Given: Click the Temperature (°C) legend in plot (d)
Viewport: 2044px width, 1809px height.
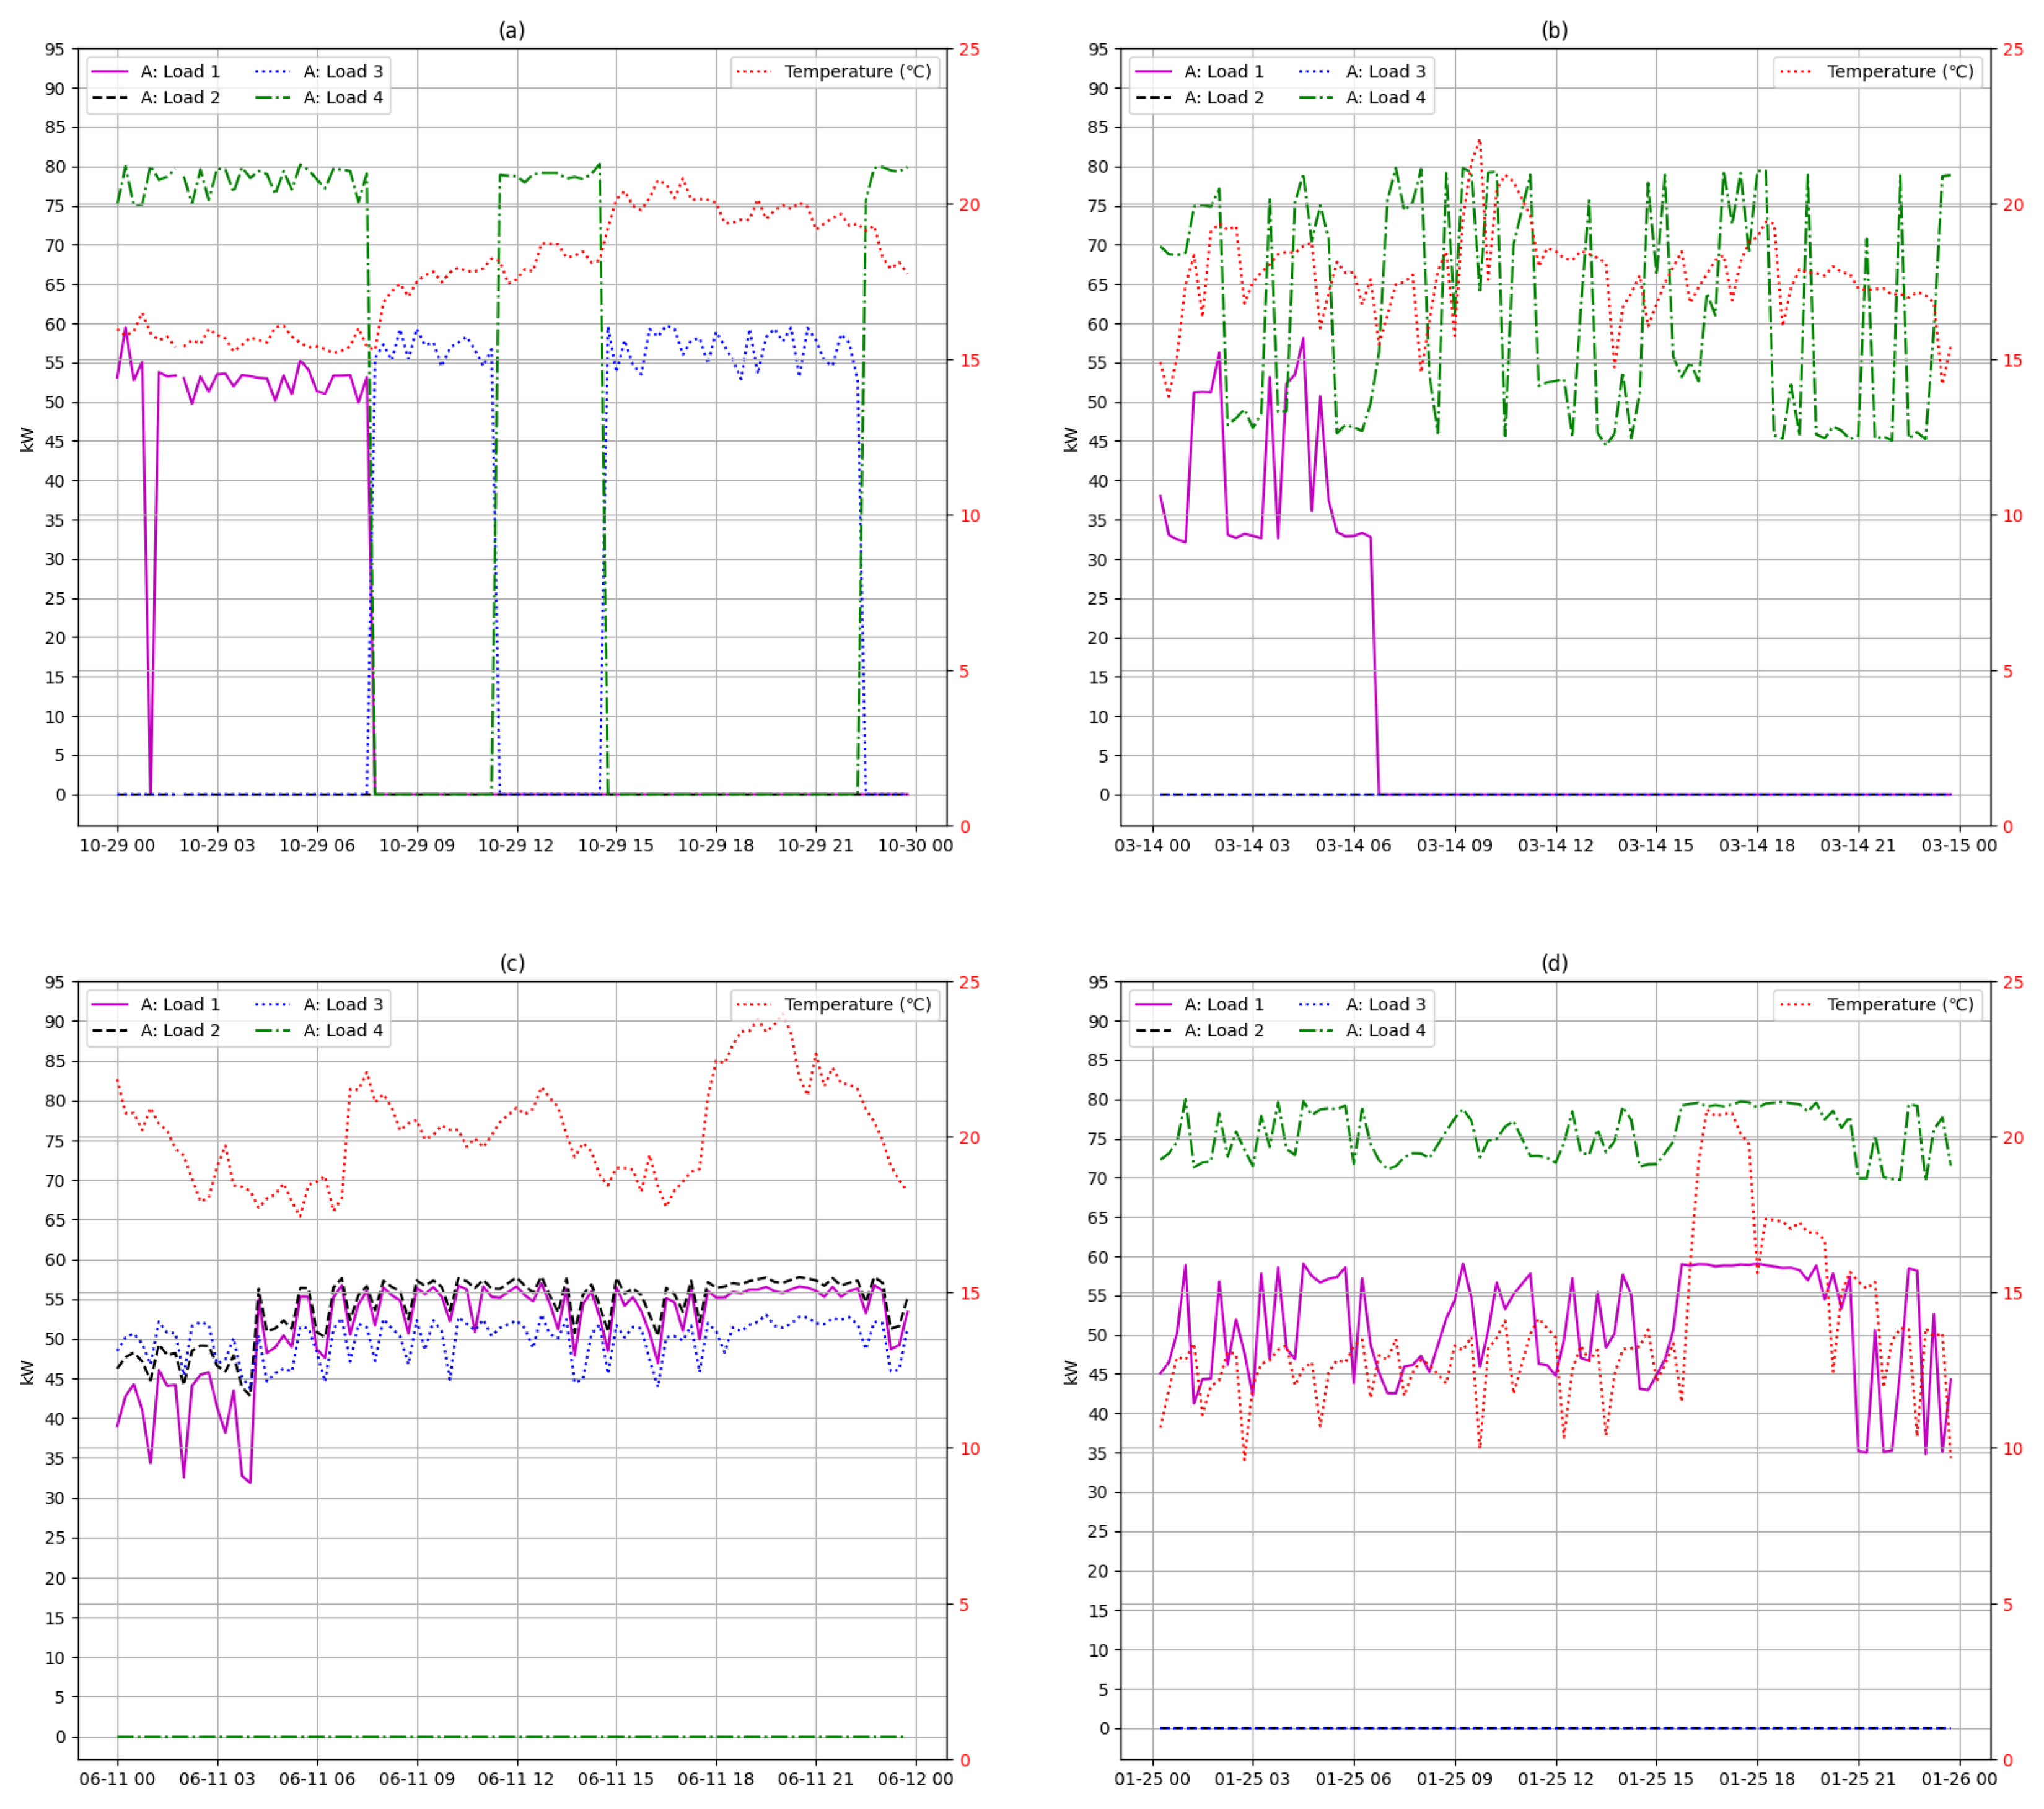Looking at the screenshot, I should coord(1900,1005).
